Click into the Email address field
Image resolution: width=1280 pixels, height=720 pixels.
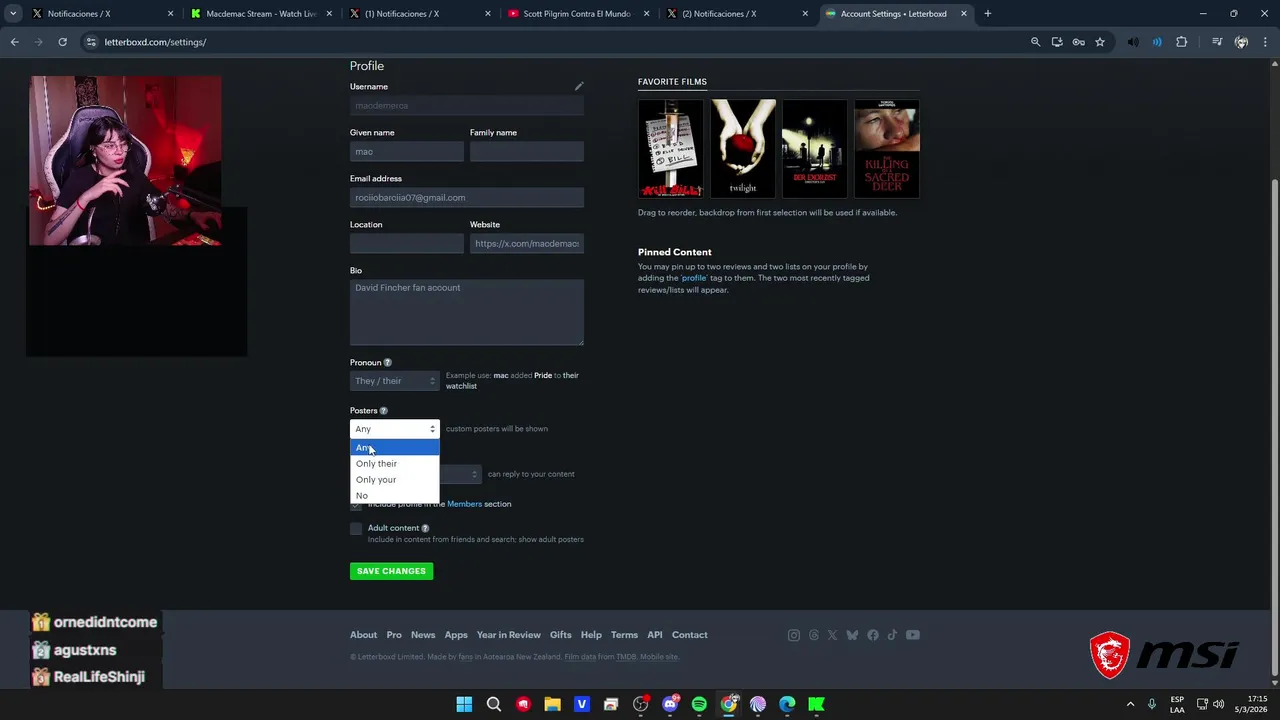tap(467, 197)
